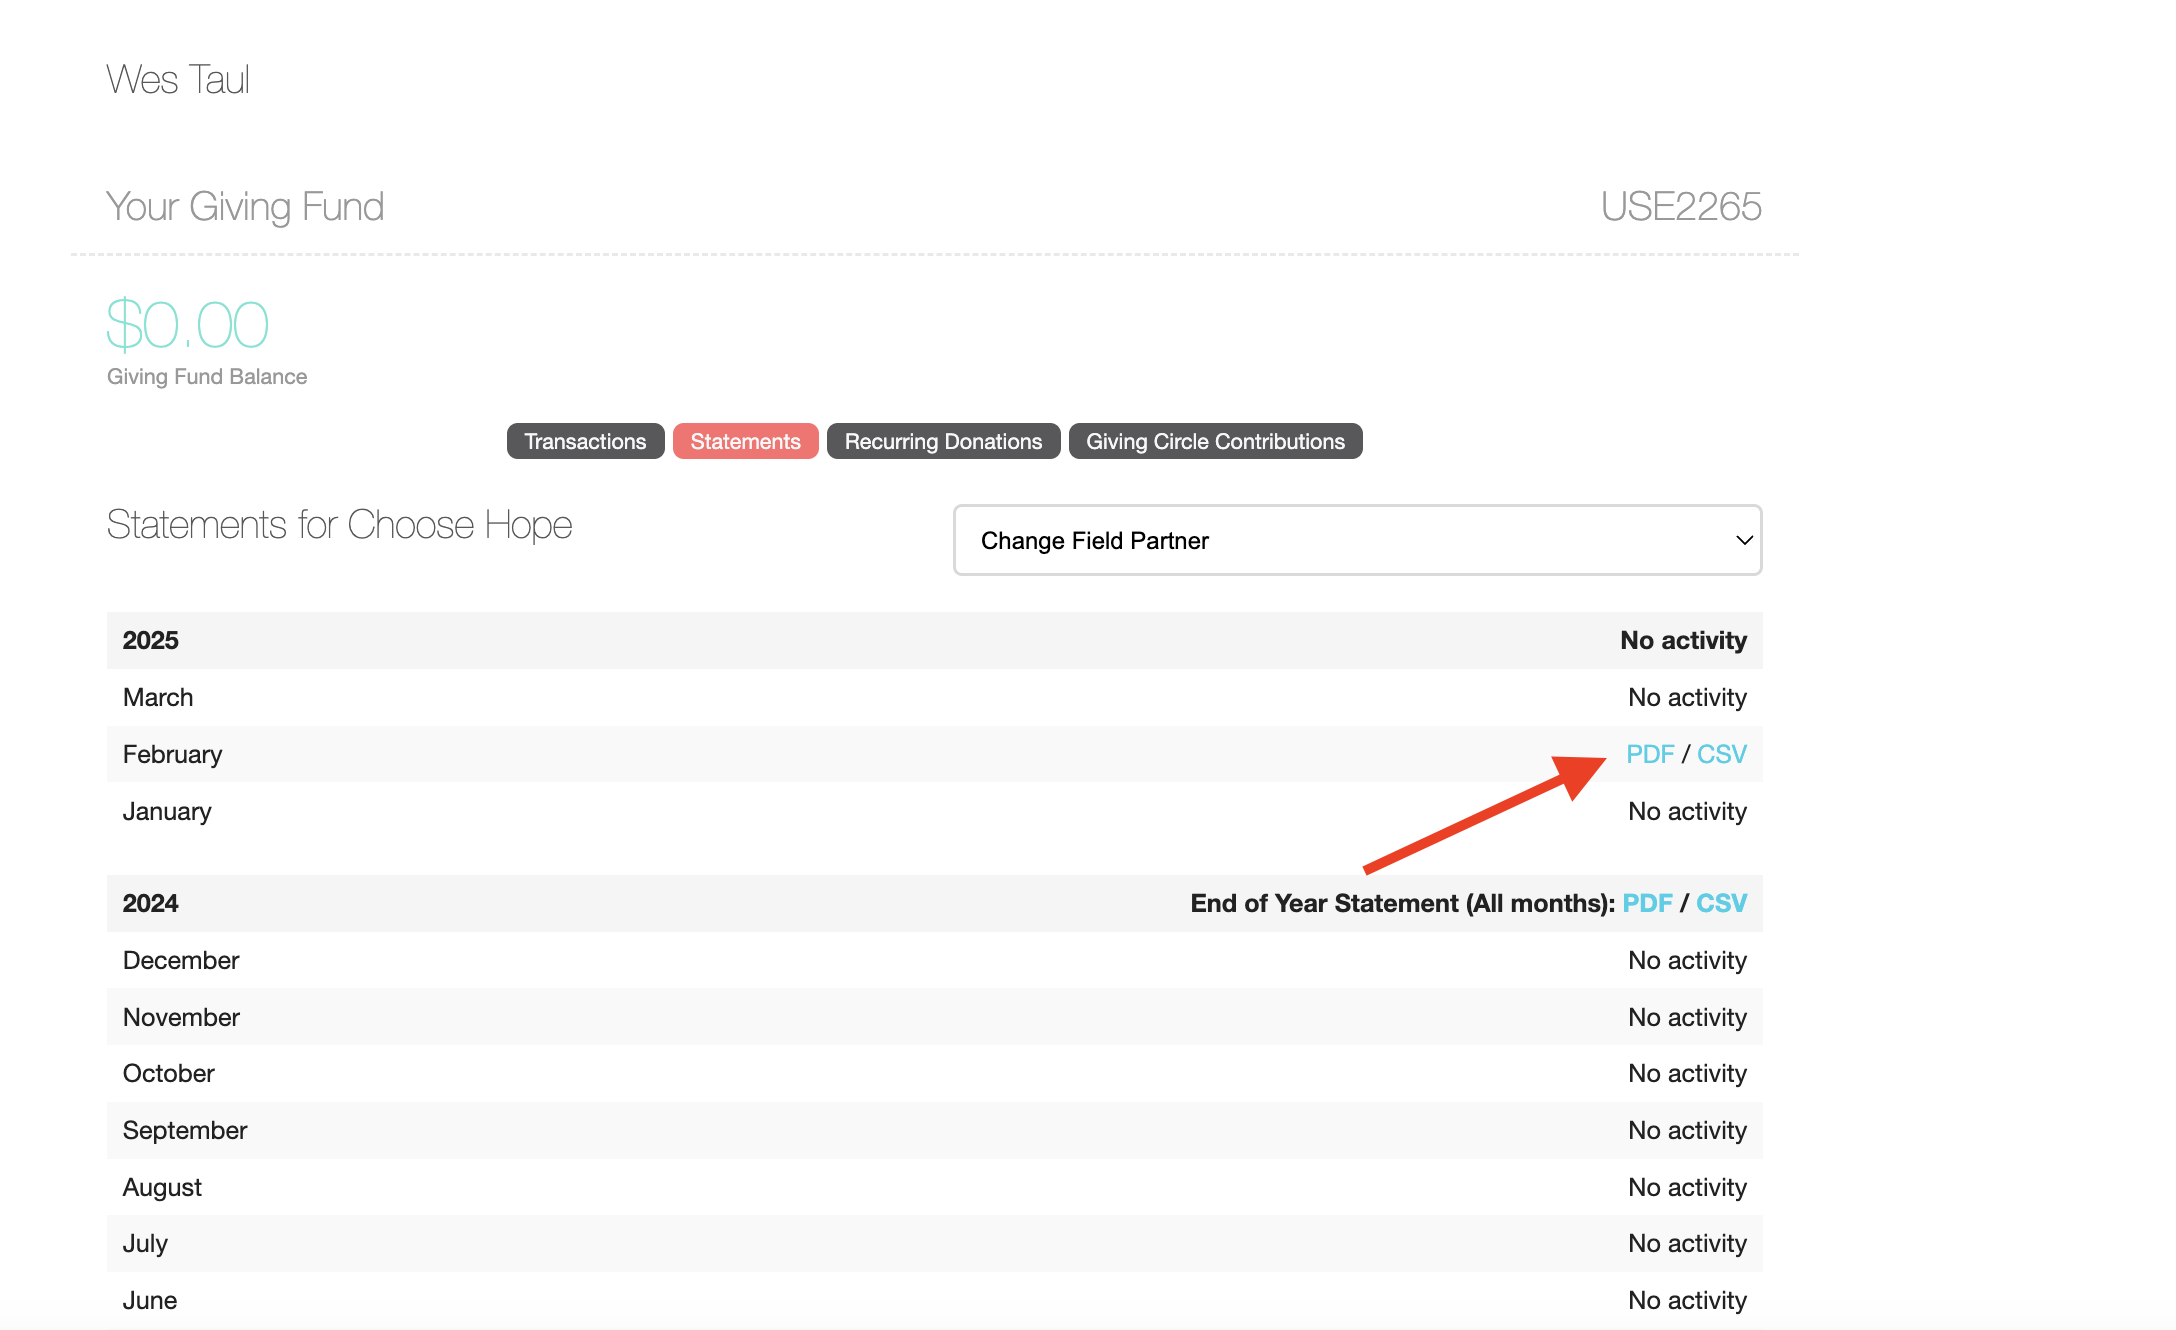Click the Statements for Choose Hope heading
2176x1330 pixels.
click(339, 524)
